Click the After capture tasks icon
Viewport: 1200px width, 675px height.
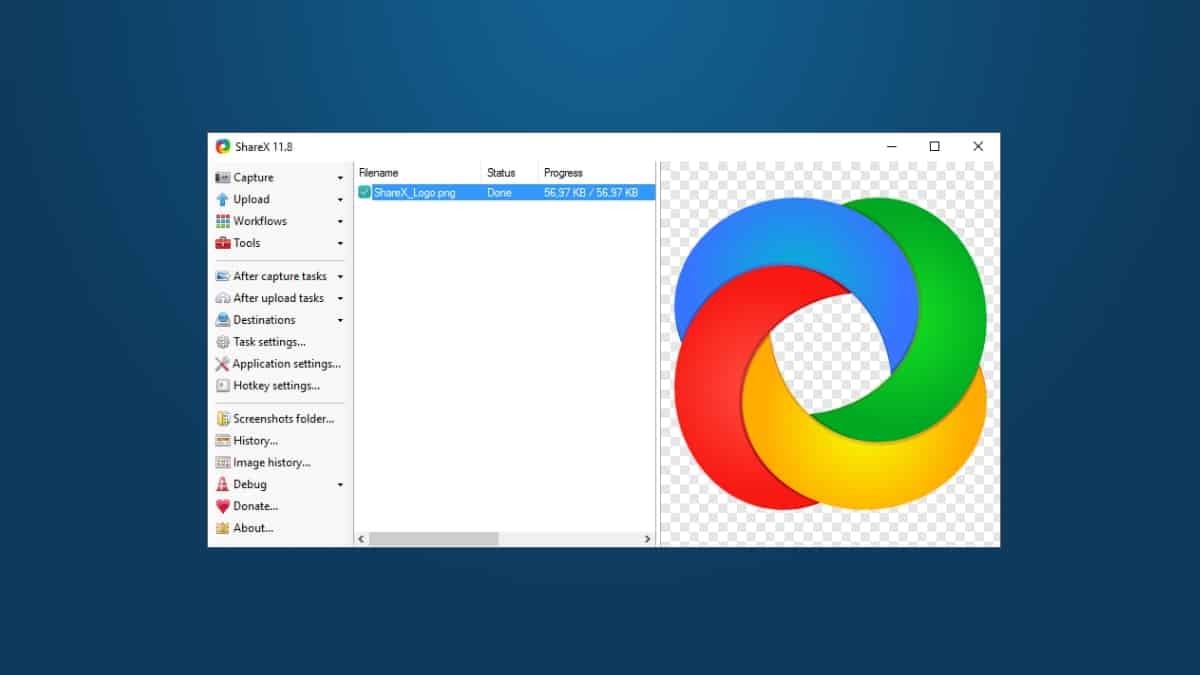pos(223,276)
